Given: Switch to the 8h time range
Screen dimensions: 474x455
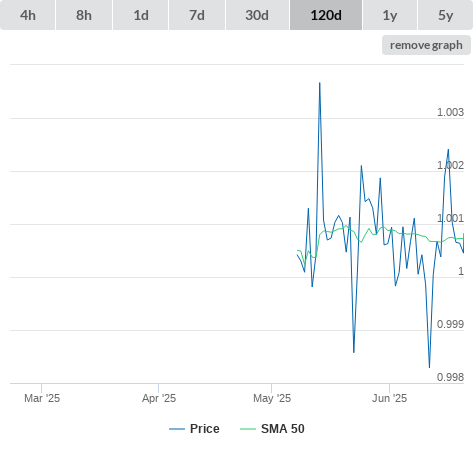Looking at the screenshot, I should (x=84, y=15).
